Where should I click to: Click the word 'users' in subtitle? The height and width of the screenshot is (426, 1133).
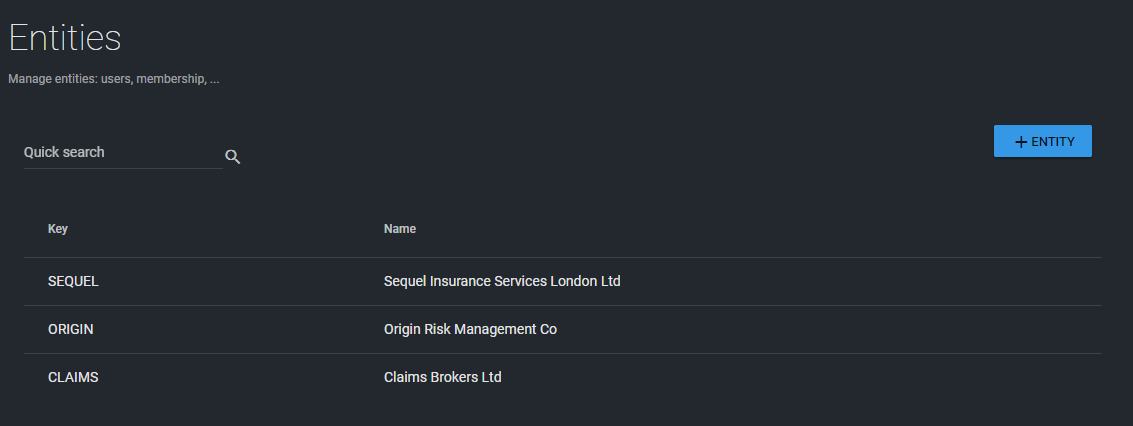click(x=116, y=79)
